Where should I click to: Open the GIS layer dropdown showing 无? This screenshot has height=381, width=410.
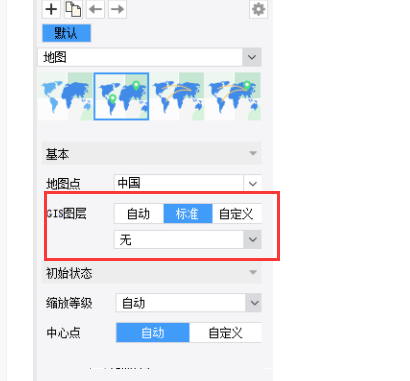tap(188, 239)
